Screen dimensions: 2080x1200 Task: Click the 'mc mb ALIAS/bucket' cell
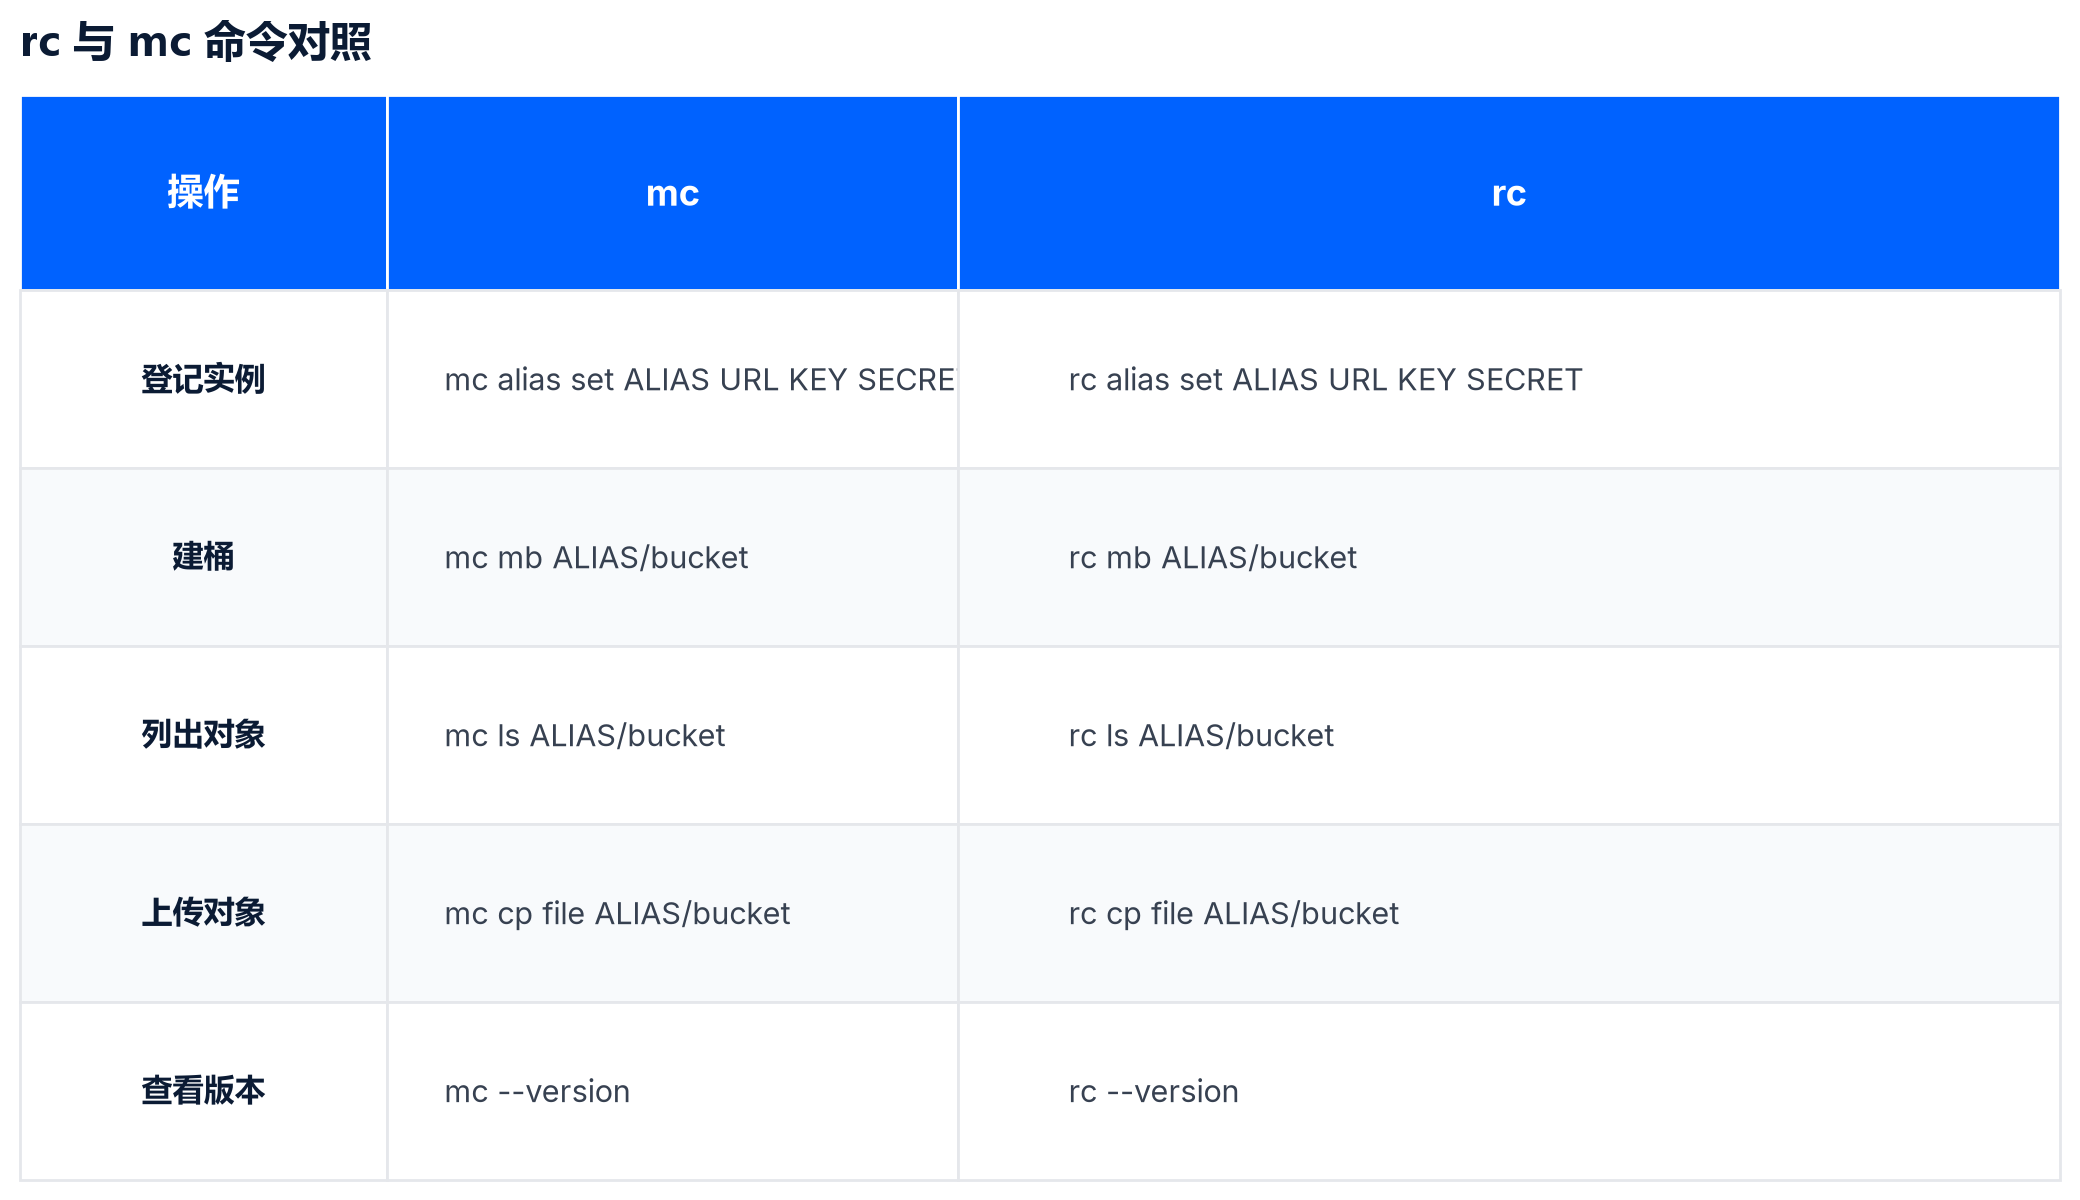click(x=672, y=557)
